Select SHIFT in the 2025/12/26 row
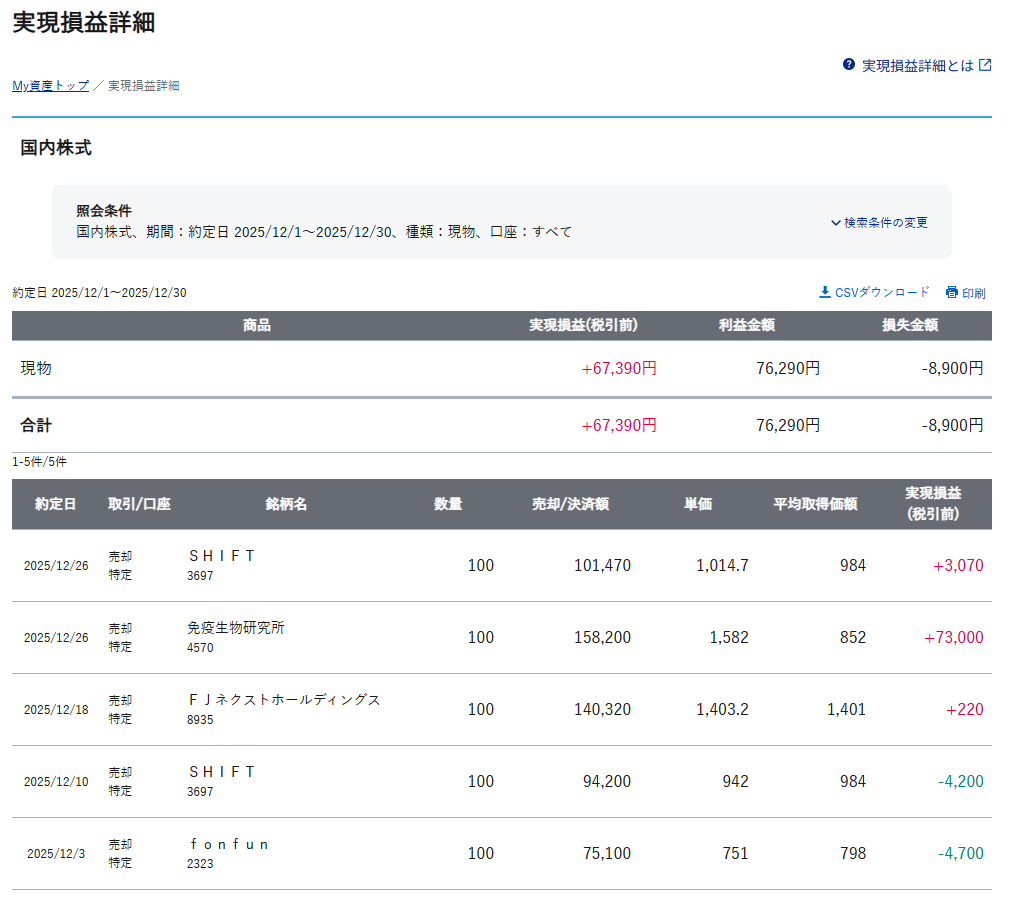1021x897 pixels. tap(222, 556)
